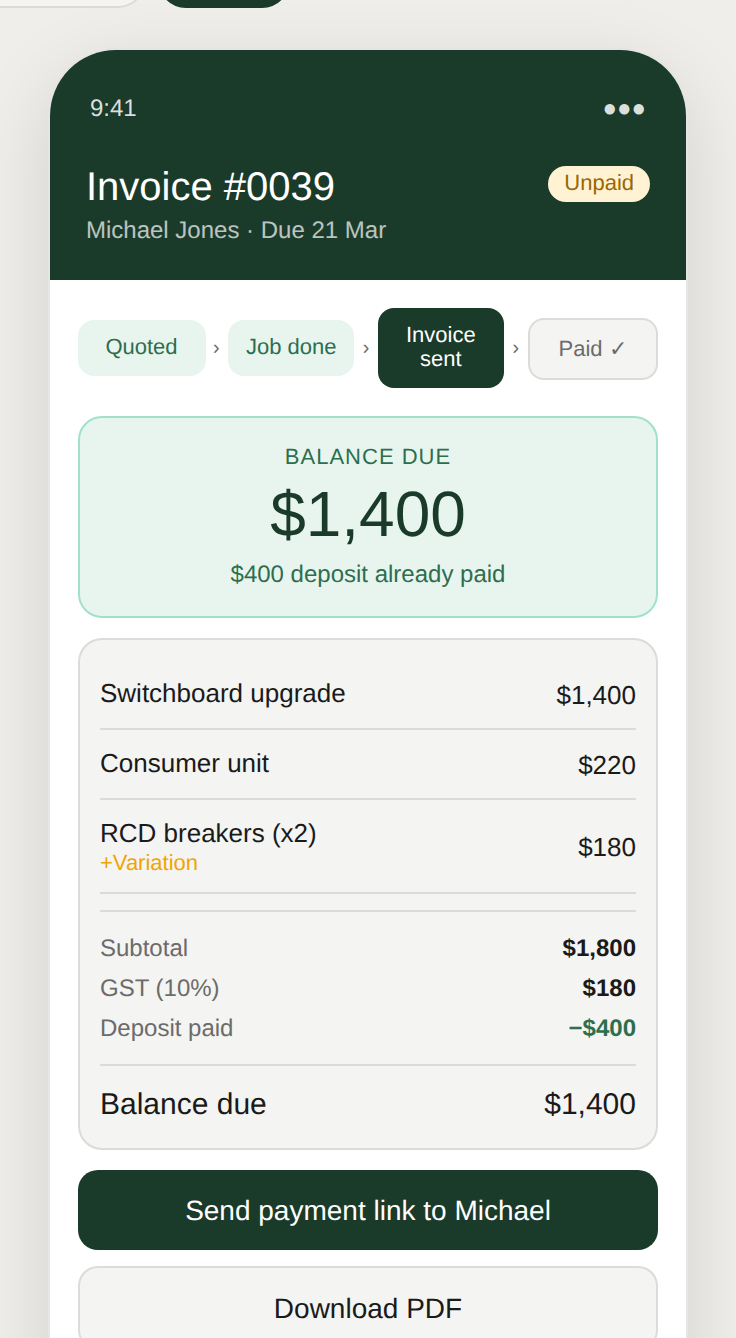Select the Job done stage pill

click(x=291, y=347)
